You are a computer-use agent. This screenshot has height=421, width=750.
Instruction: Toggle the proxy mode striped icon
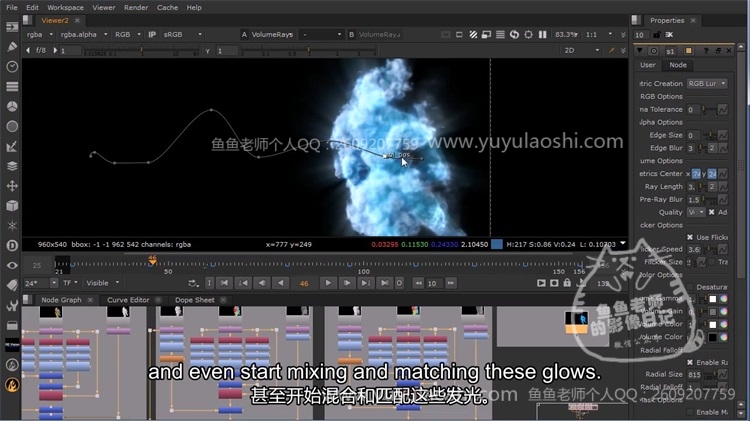tap(473, 34)
